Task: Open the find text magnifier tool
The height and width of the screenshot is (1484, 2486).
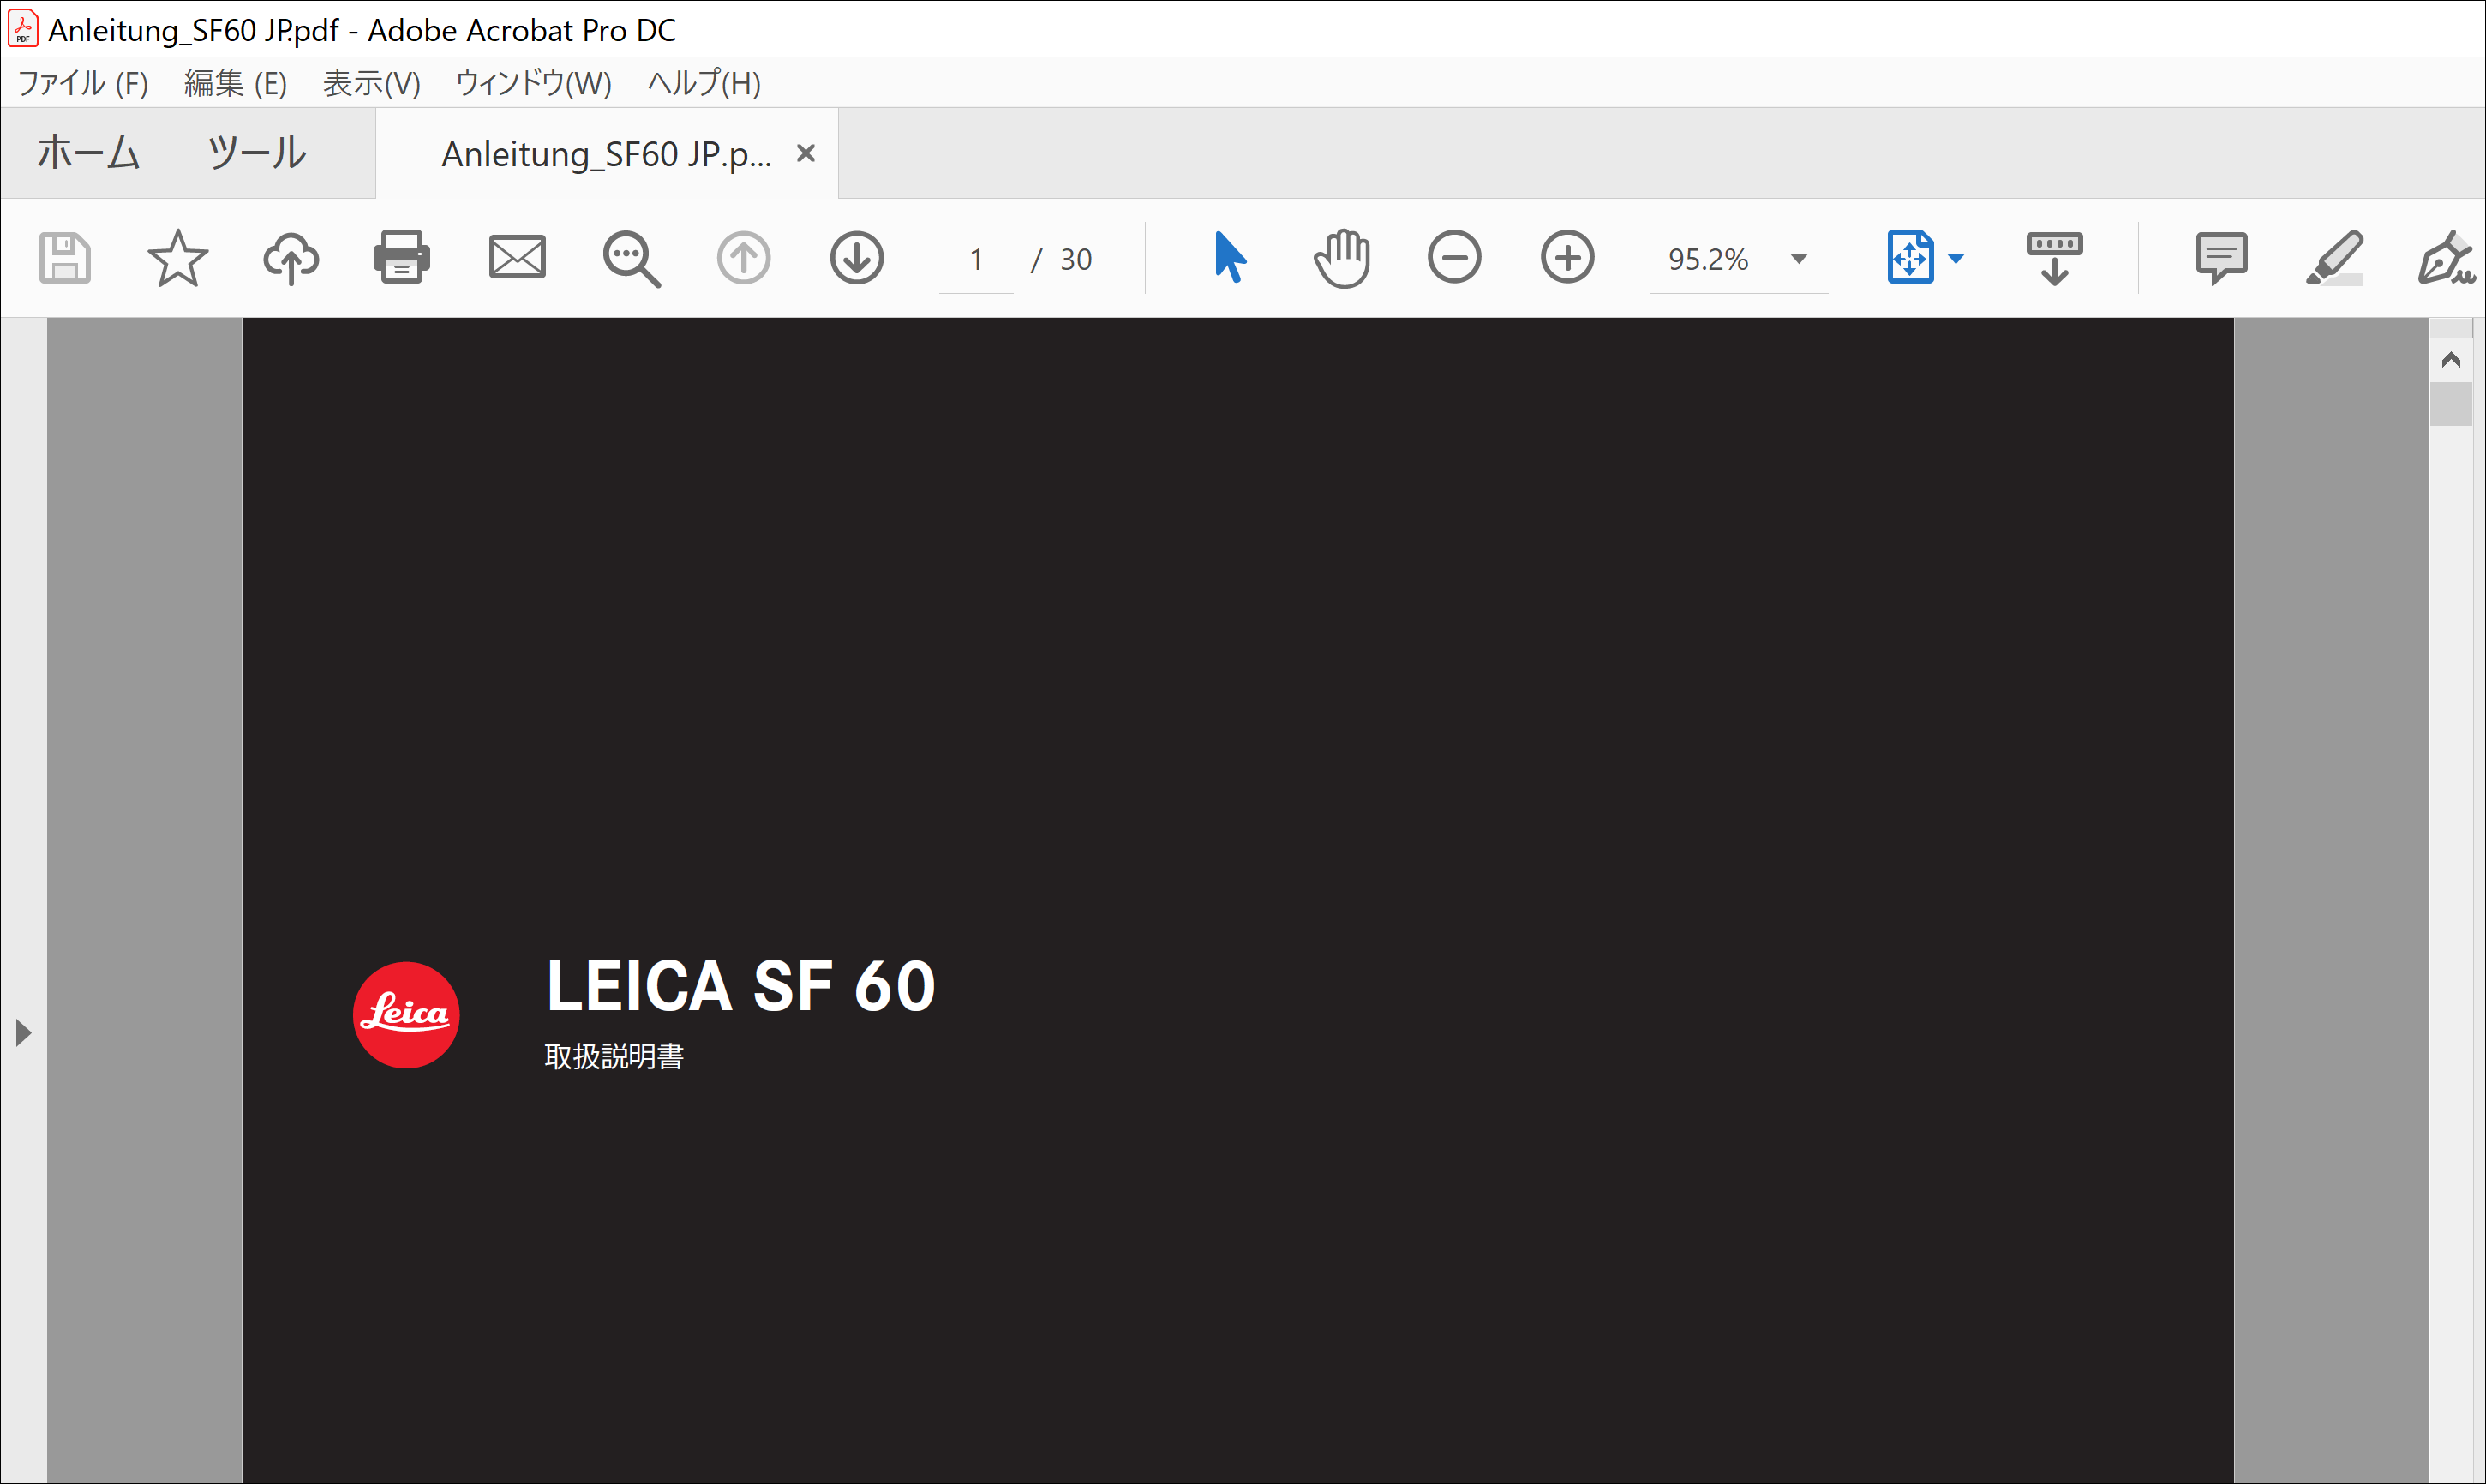Action: (631, 259)
